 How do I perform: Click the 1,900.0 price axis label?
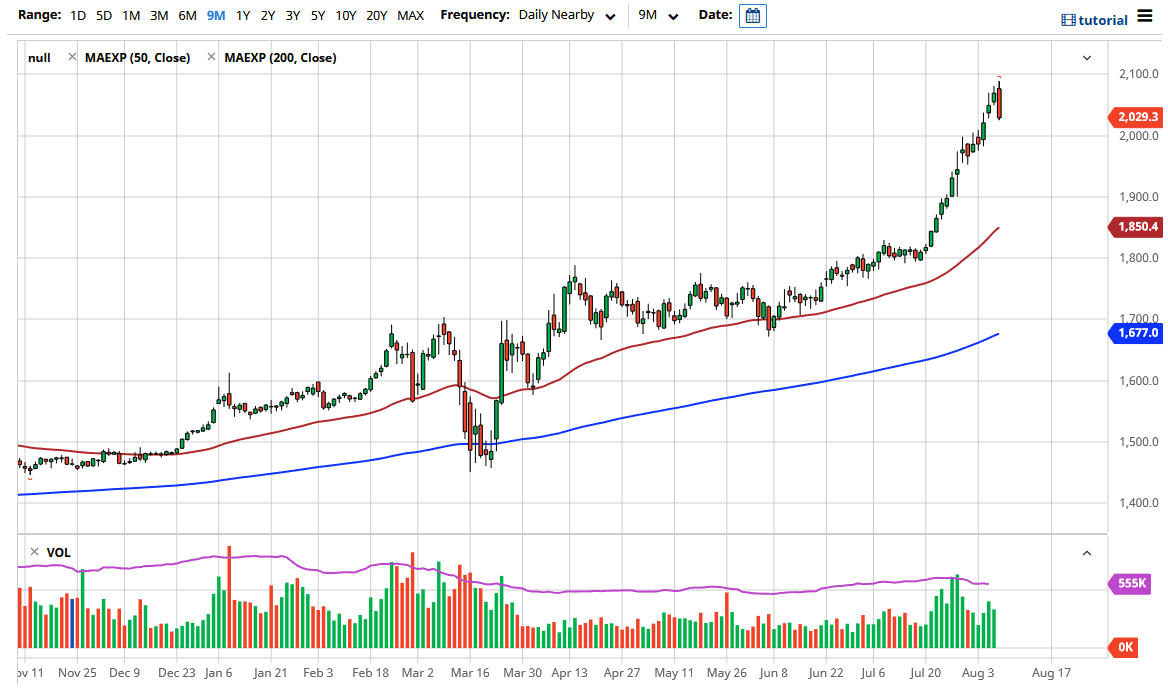tap(1139, 197)
